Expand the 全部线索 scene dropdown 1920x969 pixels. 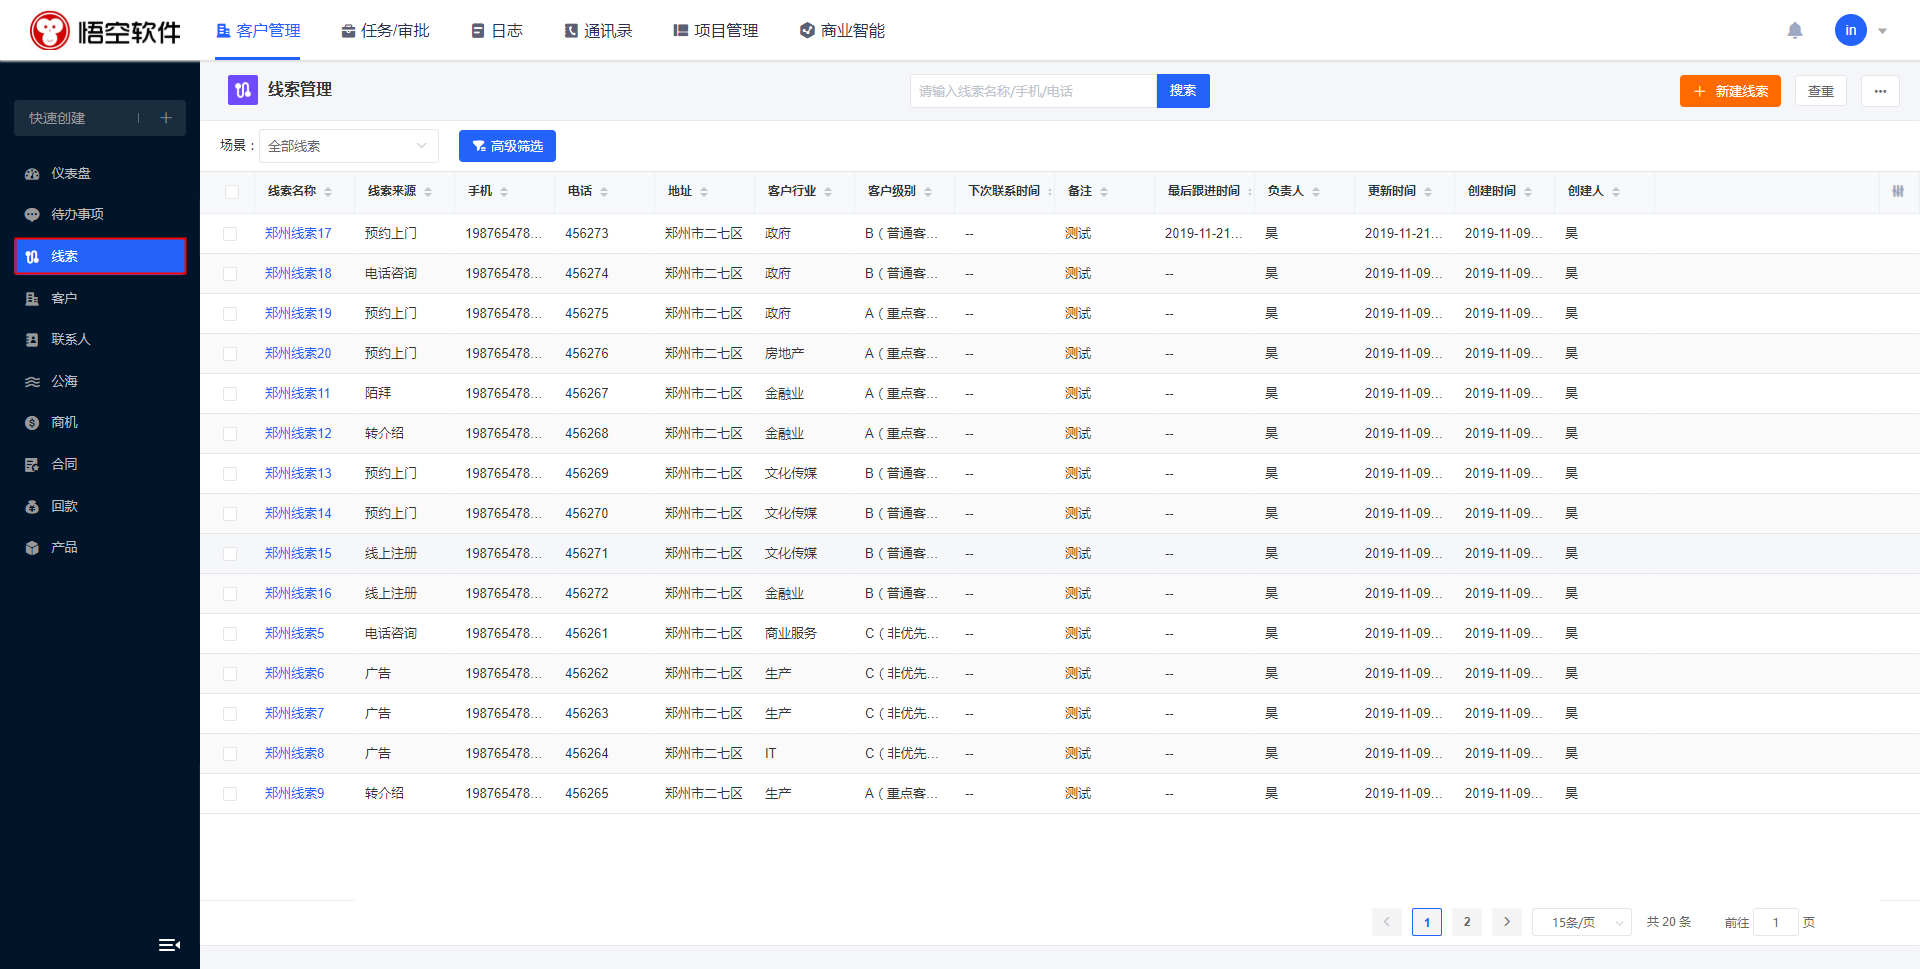coord(348,146)
